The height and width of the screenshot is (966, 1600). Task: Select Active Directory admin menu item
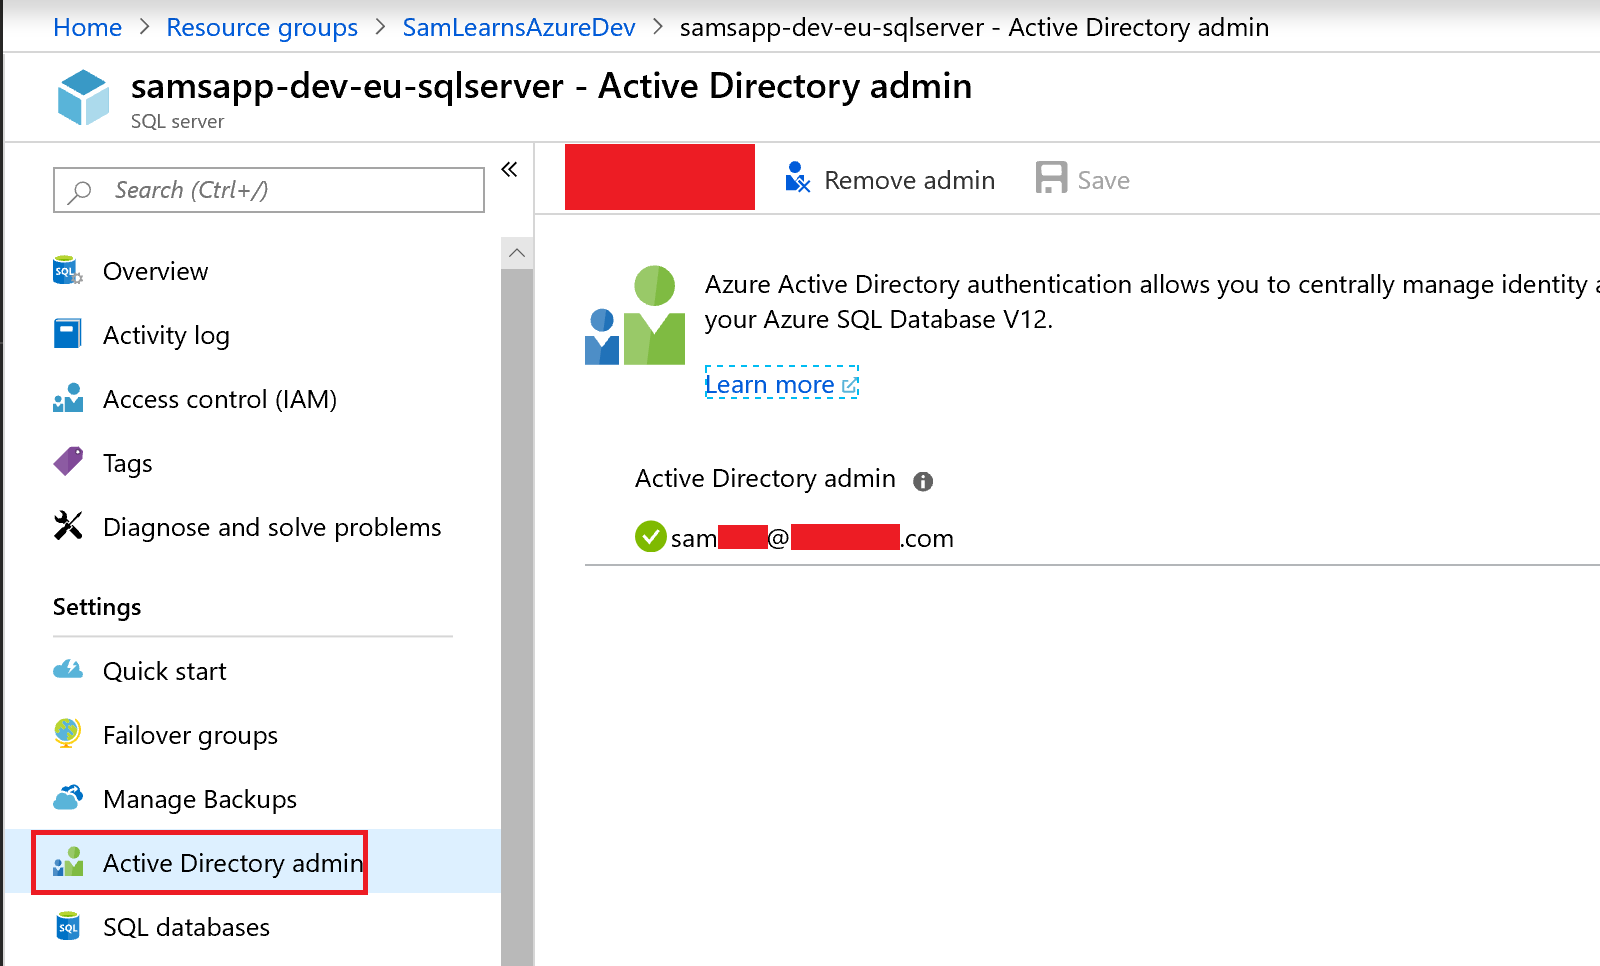[x=232, y=863]
